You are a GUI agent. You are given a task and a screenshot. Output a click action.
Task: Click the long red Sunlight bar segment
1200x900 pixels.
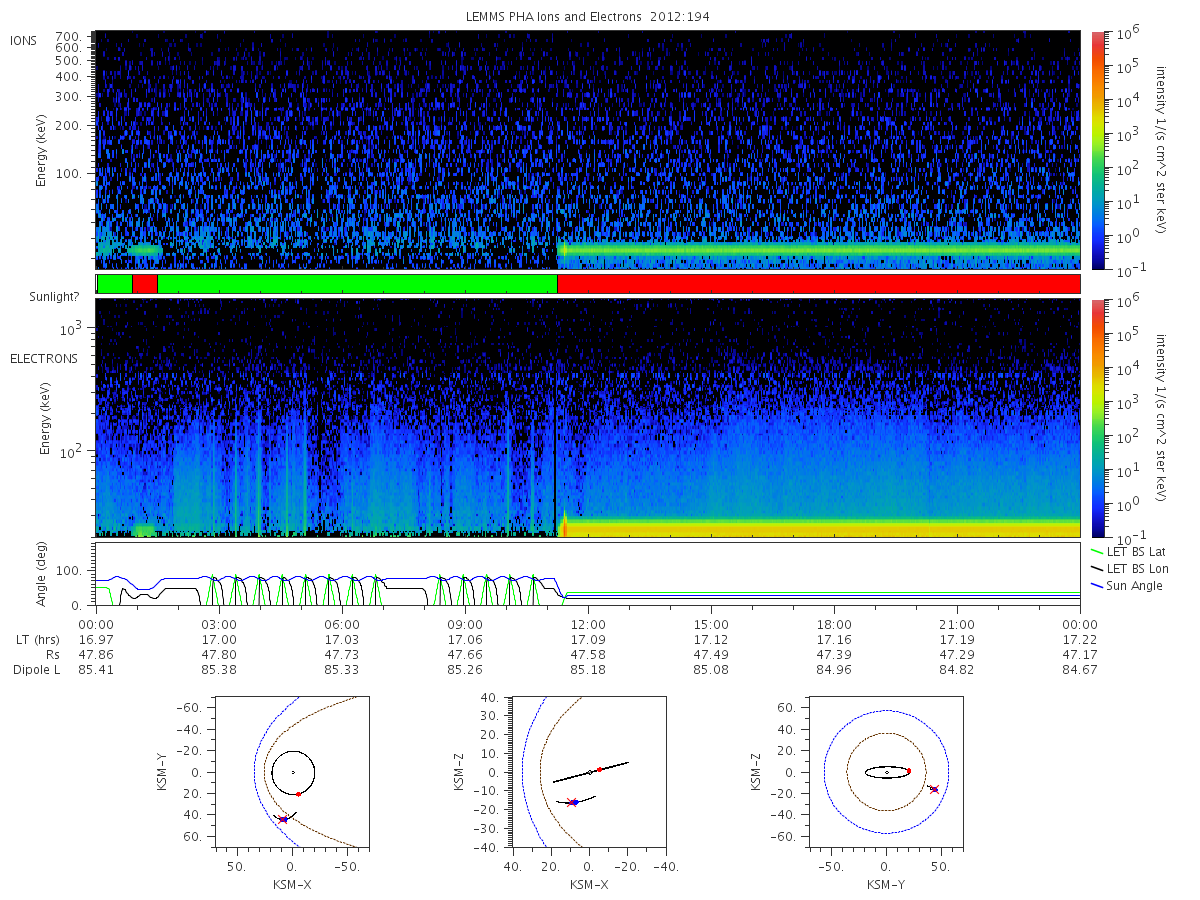(818, 284)
